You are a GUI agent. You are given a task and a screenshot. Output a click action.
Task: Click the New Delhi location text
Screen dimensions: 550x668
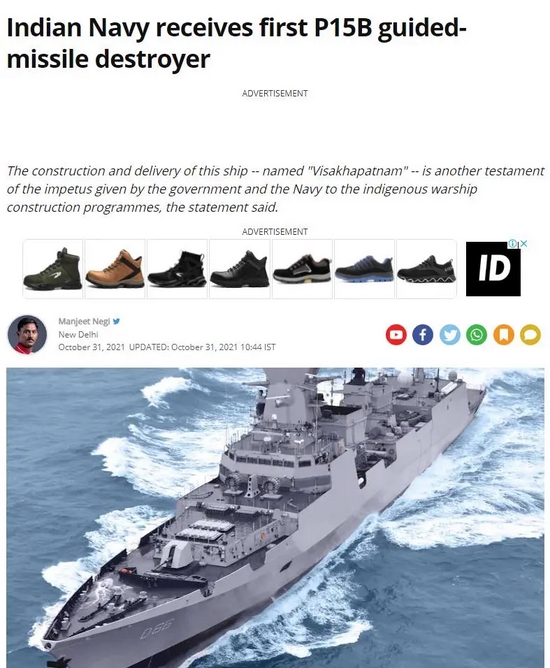[x=78, y=334]
